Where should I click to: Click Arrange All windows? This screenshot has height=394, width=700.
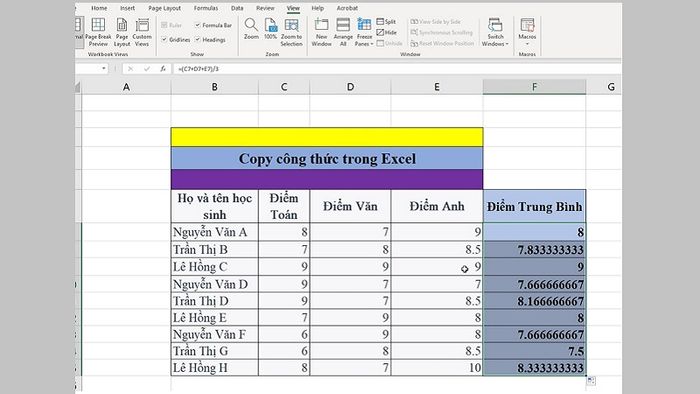(343, 32)
